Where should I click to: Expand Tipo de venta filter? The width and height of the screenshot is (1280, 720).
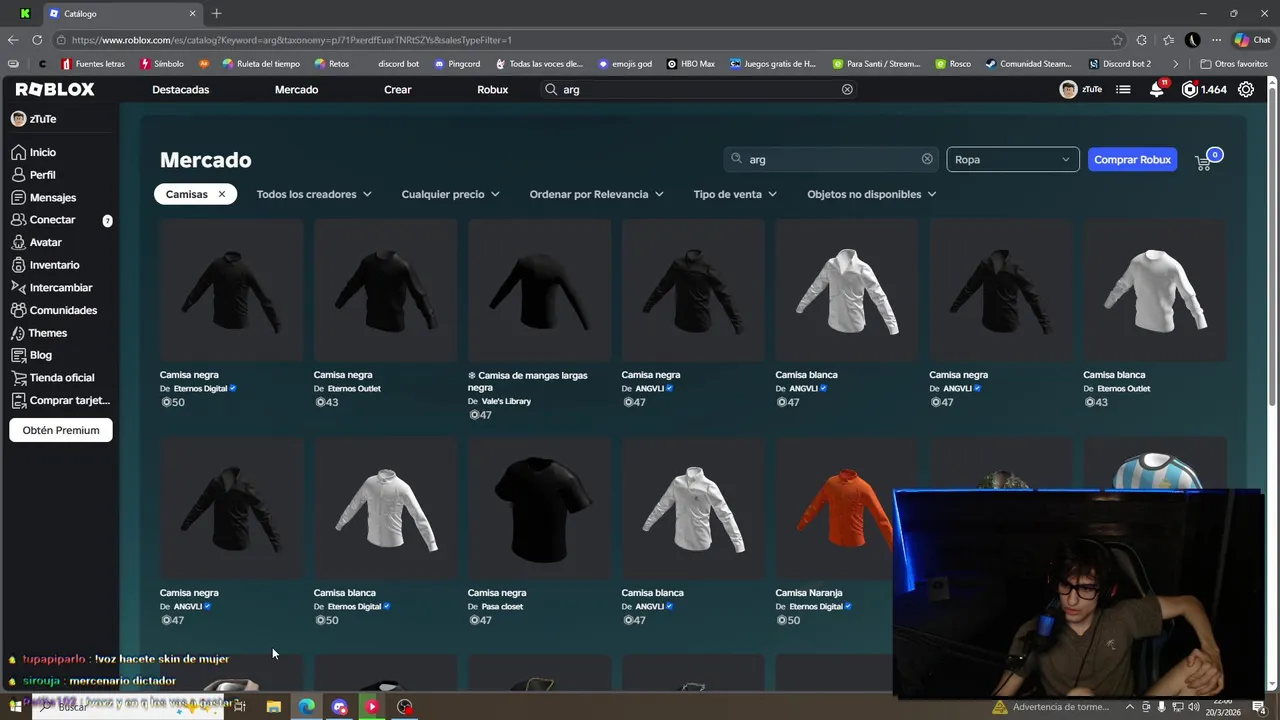pyautogui.click(x=735, y=194)
